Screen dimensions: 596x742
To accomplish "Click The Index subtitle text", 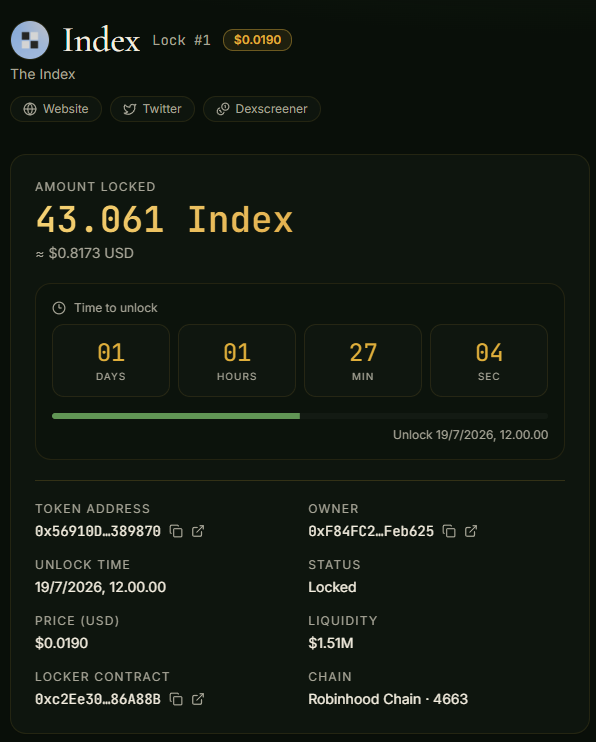I will click(x=43, y=74).
